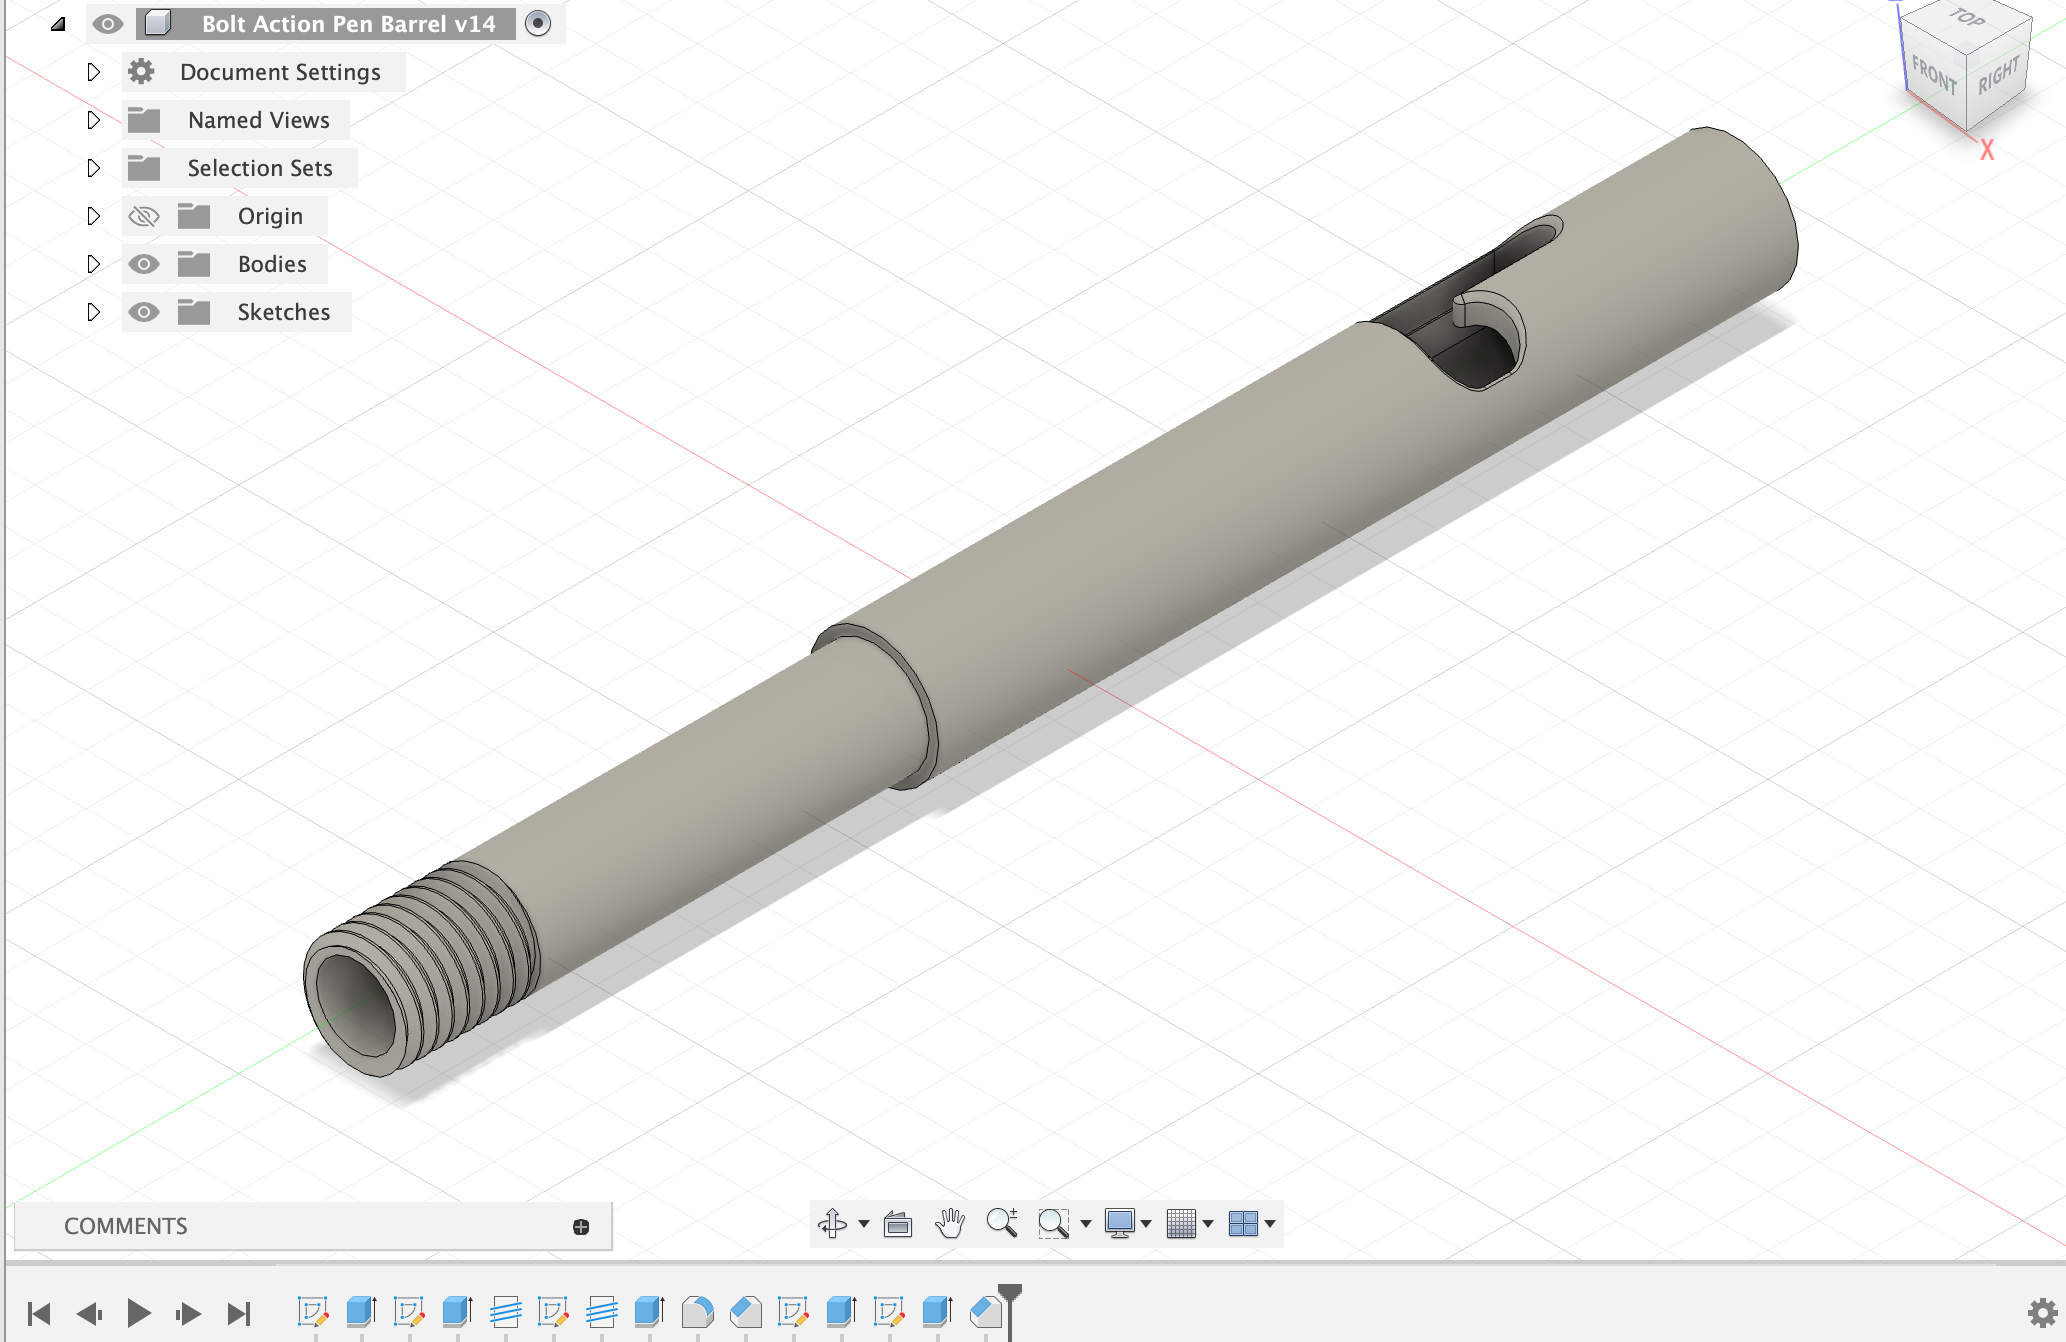Click the component icon beside Bolt Action Pen Barrel
Image resolution: width=2066 pixels, height=1342 pixels.
(158, 23)
